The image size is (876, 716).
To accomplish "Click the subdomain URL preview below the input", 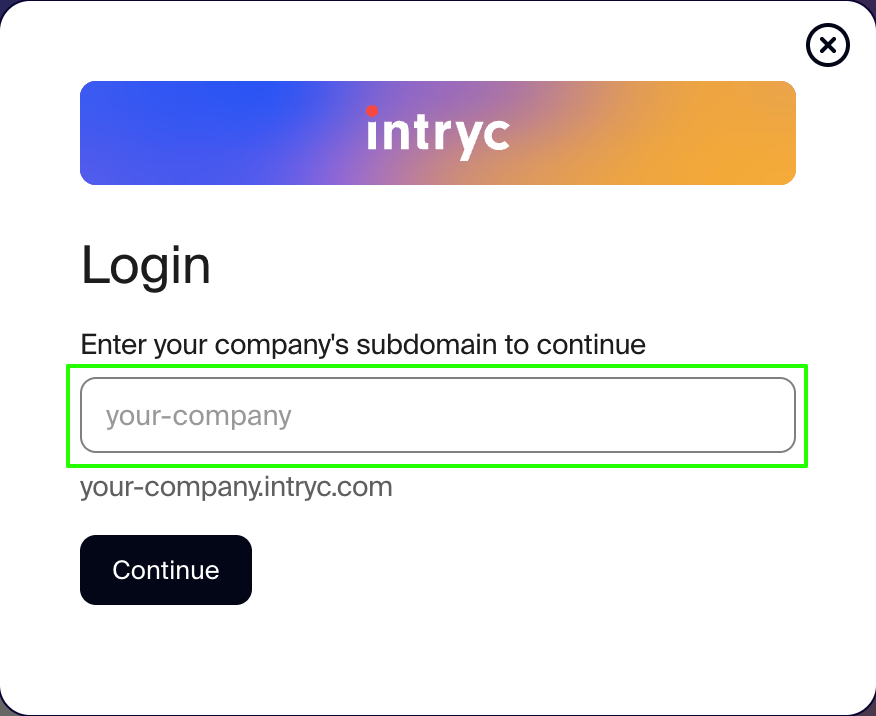I will 236,487.
